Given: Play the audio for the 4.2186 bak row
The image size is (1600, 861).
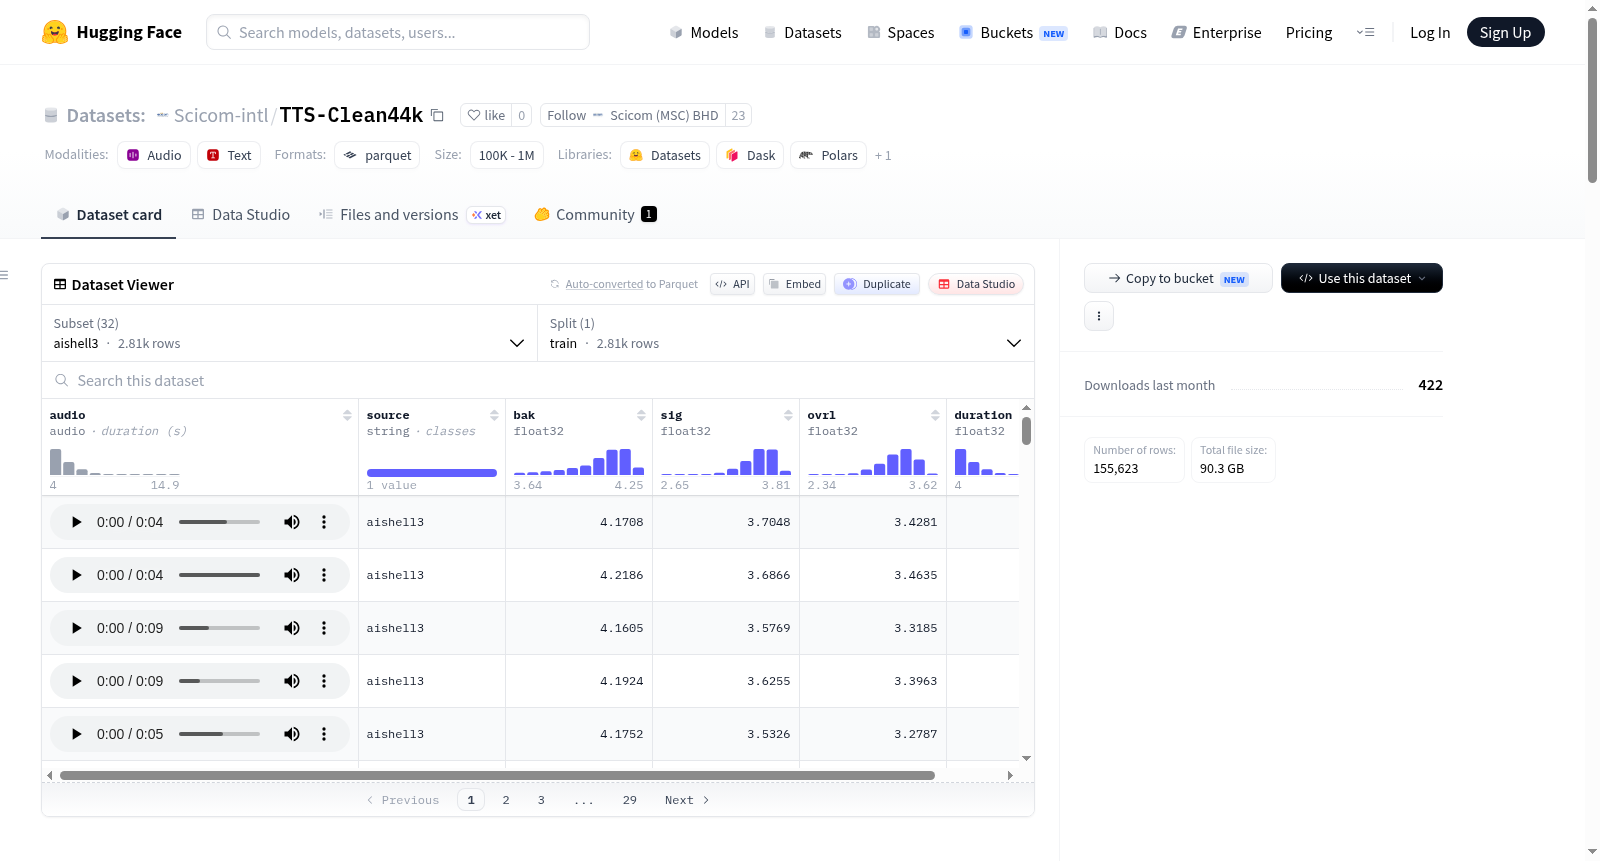Looking at the screenshot, I should [x=76, y=575].
